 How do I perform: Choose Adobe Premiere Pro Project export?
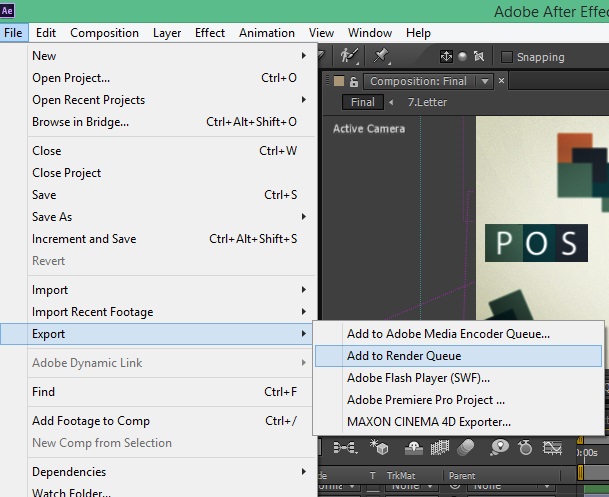pyautogui.click(x=458, y=400)
